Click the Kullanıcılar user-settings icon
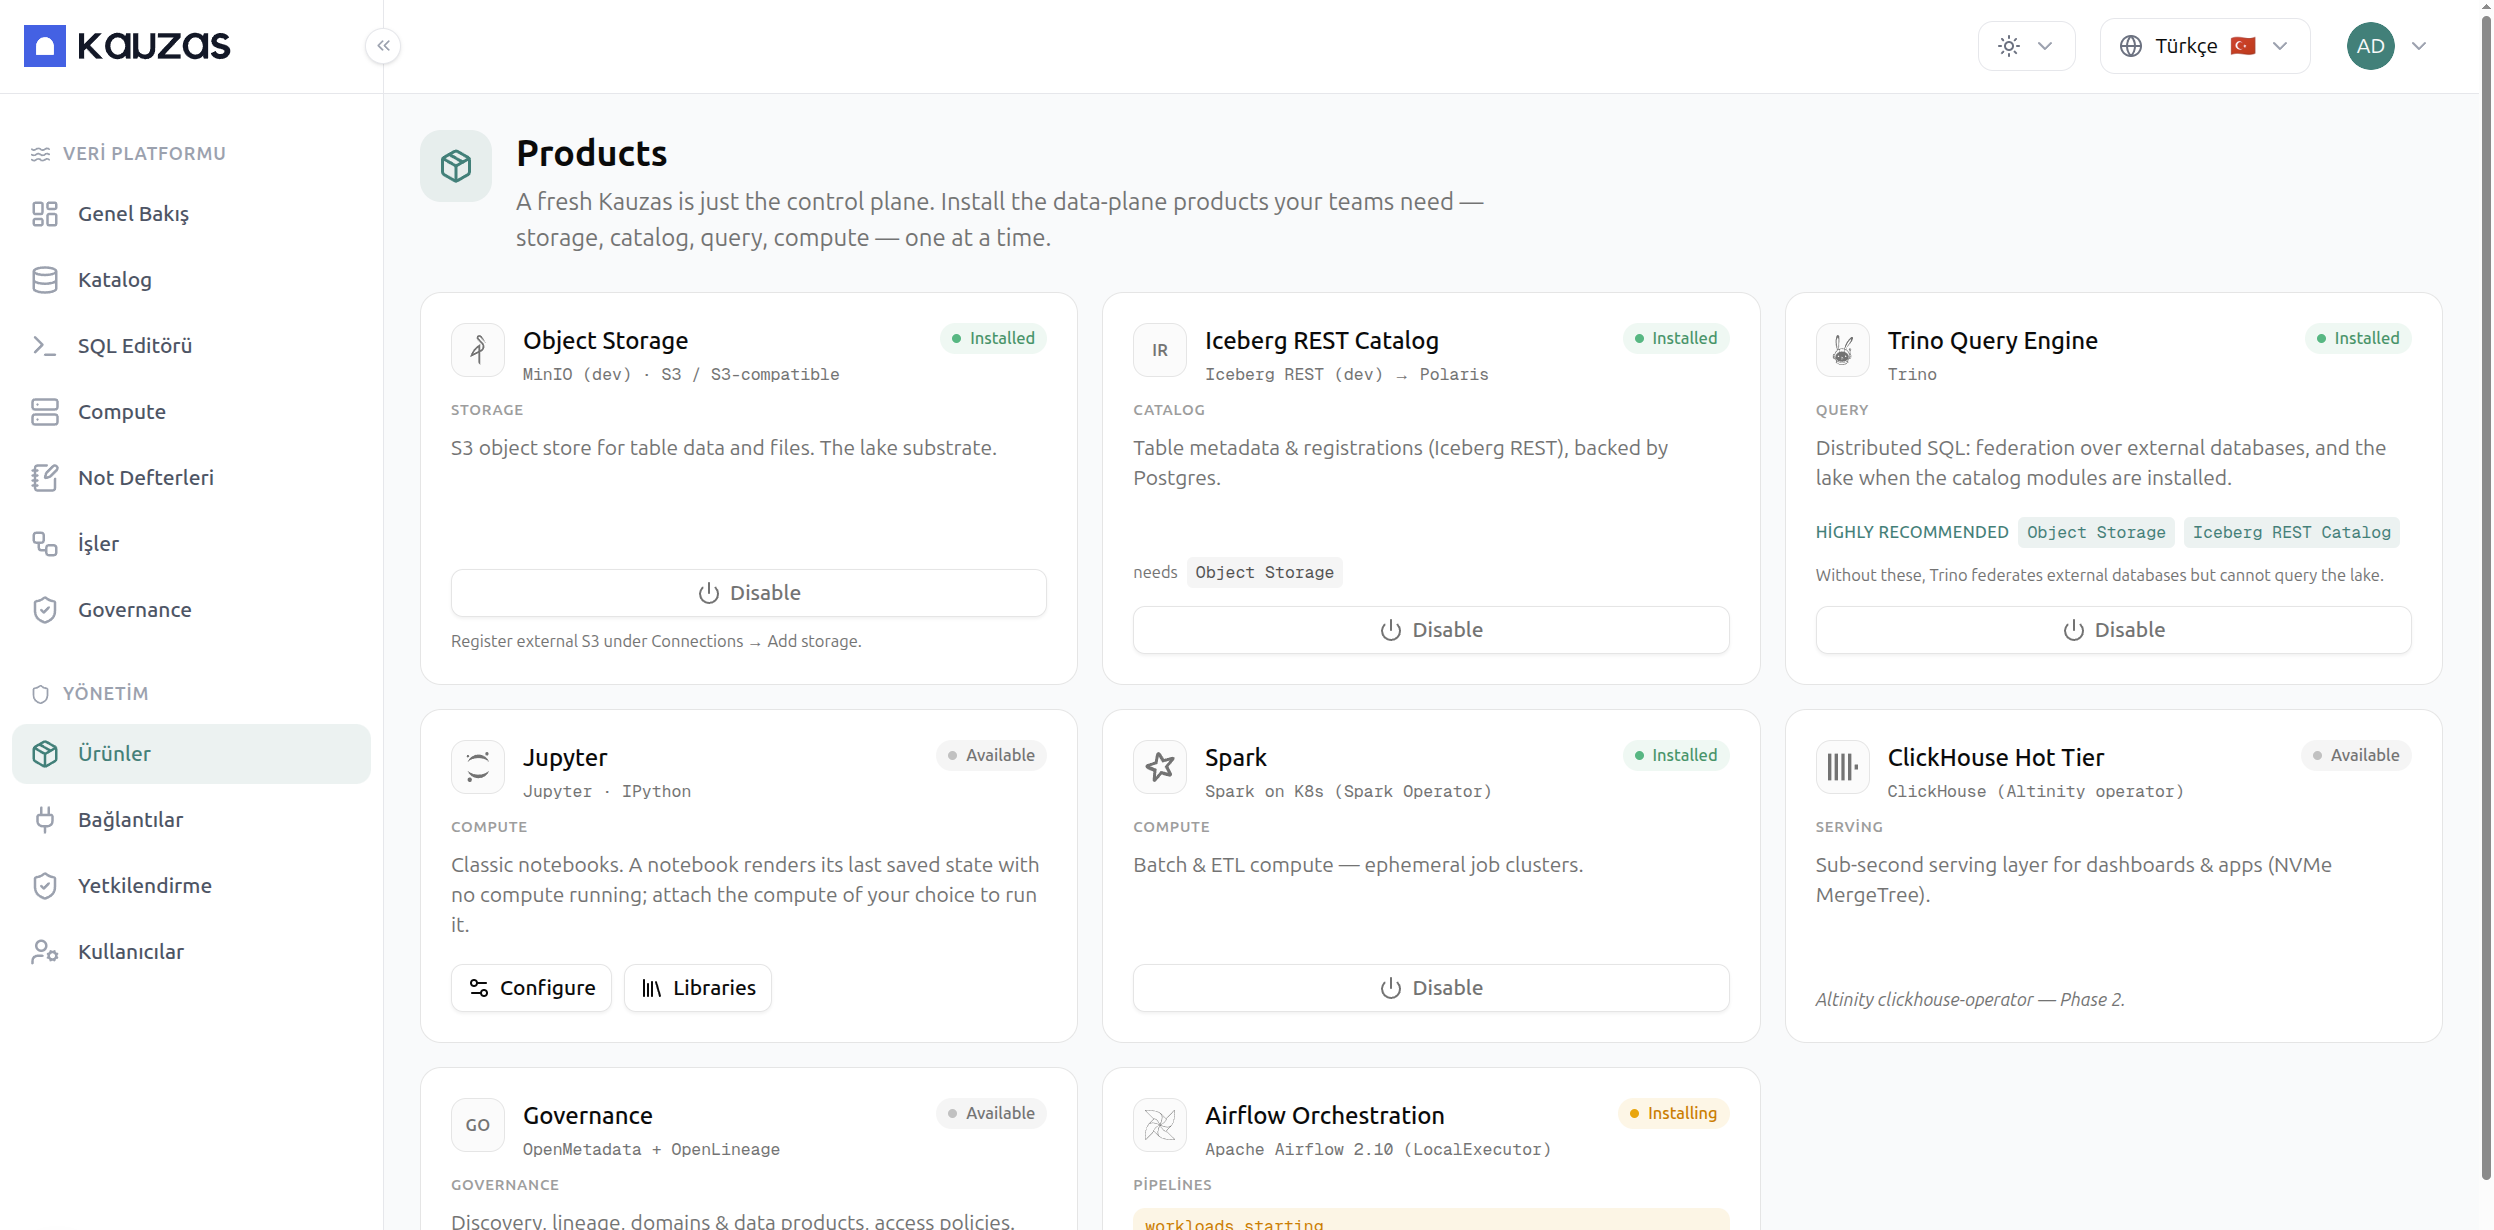The image size is (2494, 1230). [x=45, y=952]
